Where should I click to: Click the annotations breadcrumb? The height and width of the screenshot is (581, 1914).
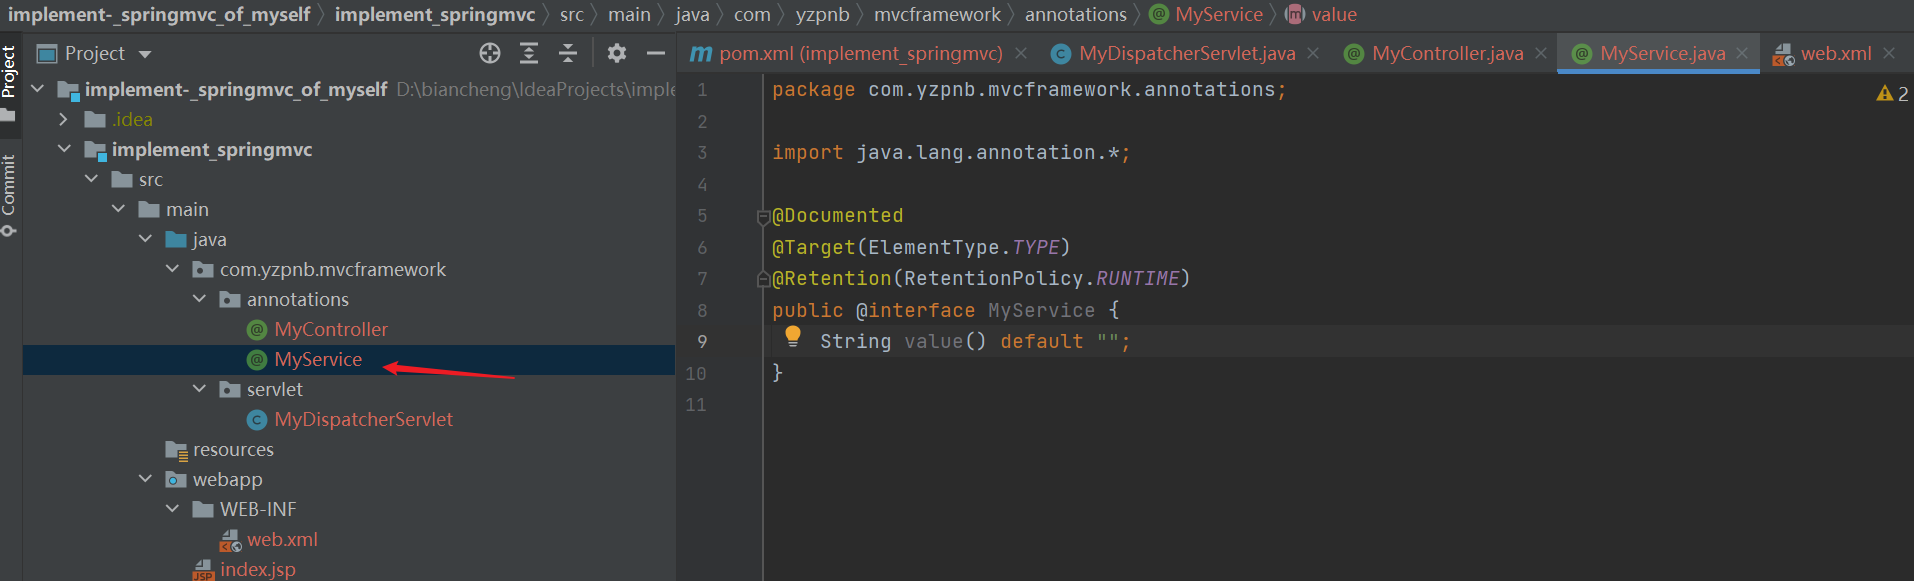tap(1075, 15)
